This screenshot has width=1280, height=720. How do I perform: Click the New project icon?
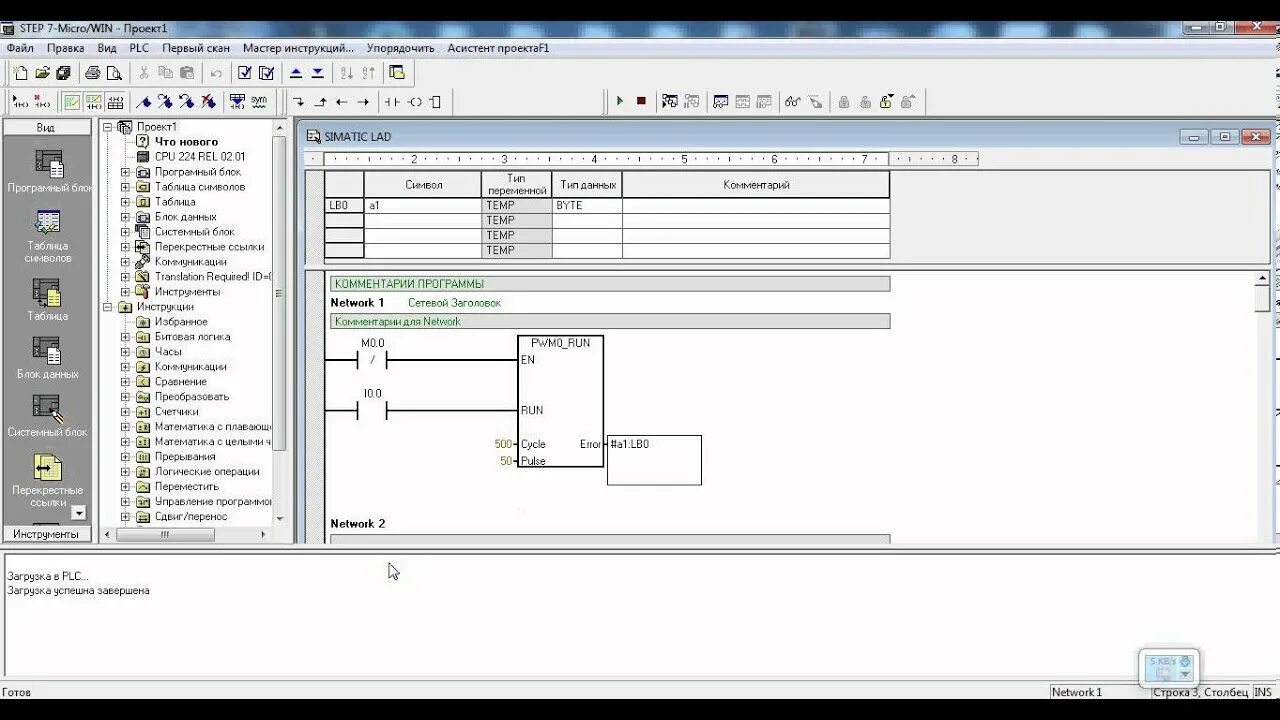tap(20, 73)
